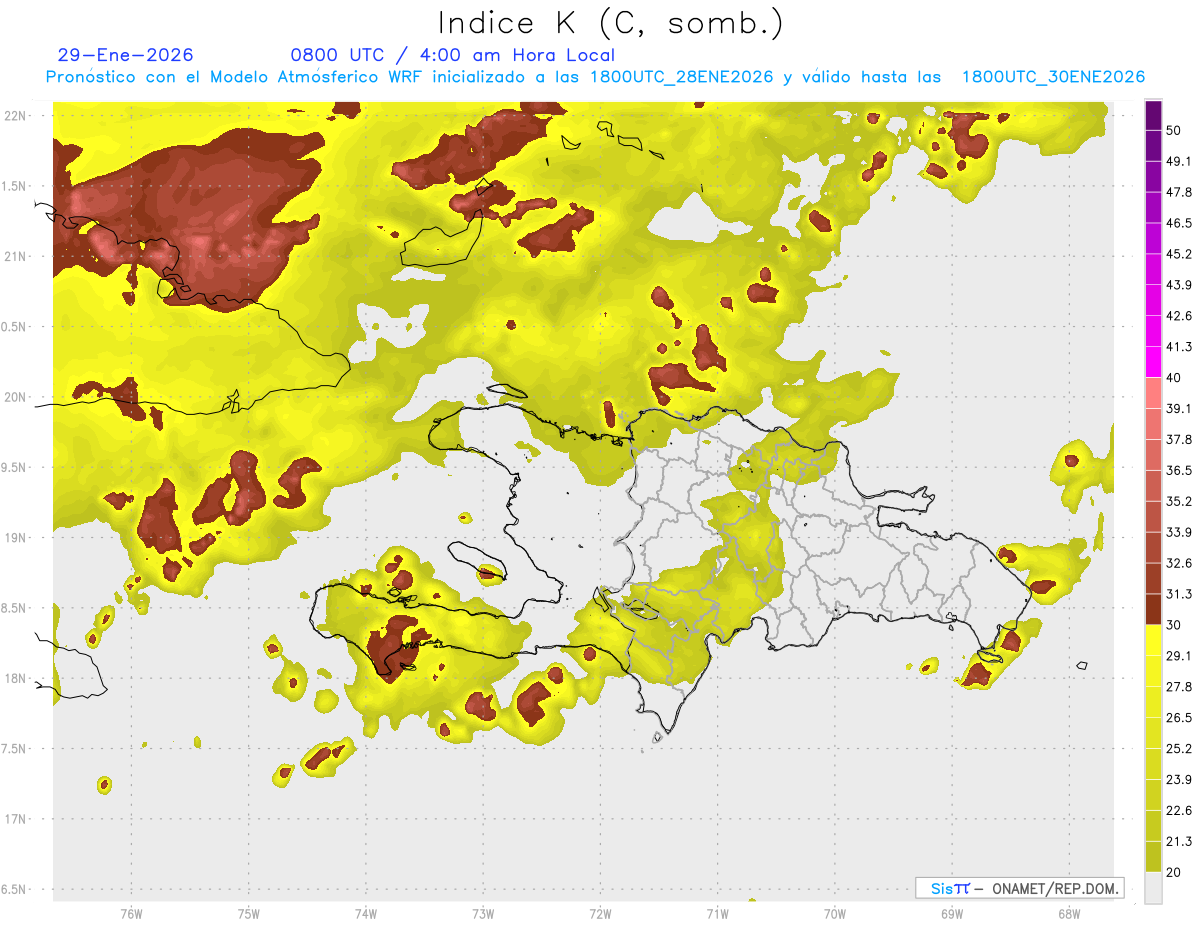Click the '68W' longitude axis label
Screen dimensions: 1200x927
1069,913
